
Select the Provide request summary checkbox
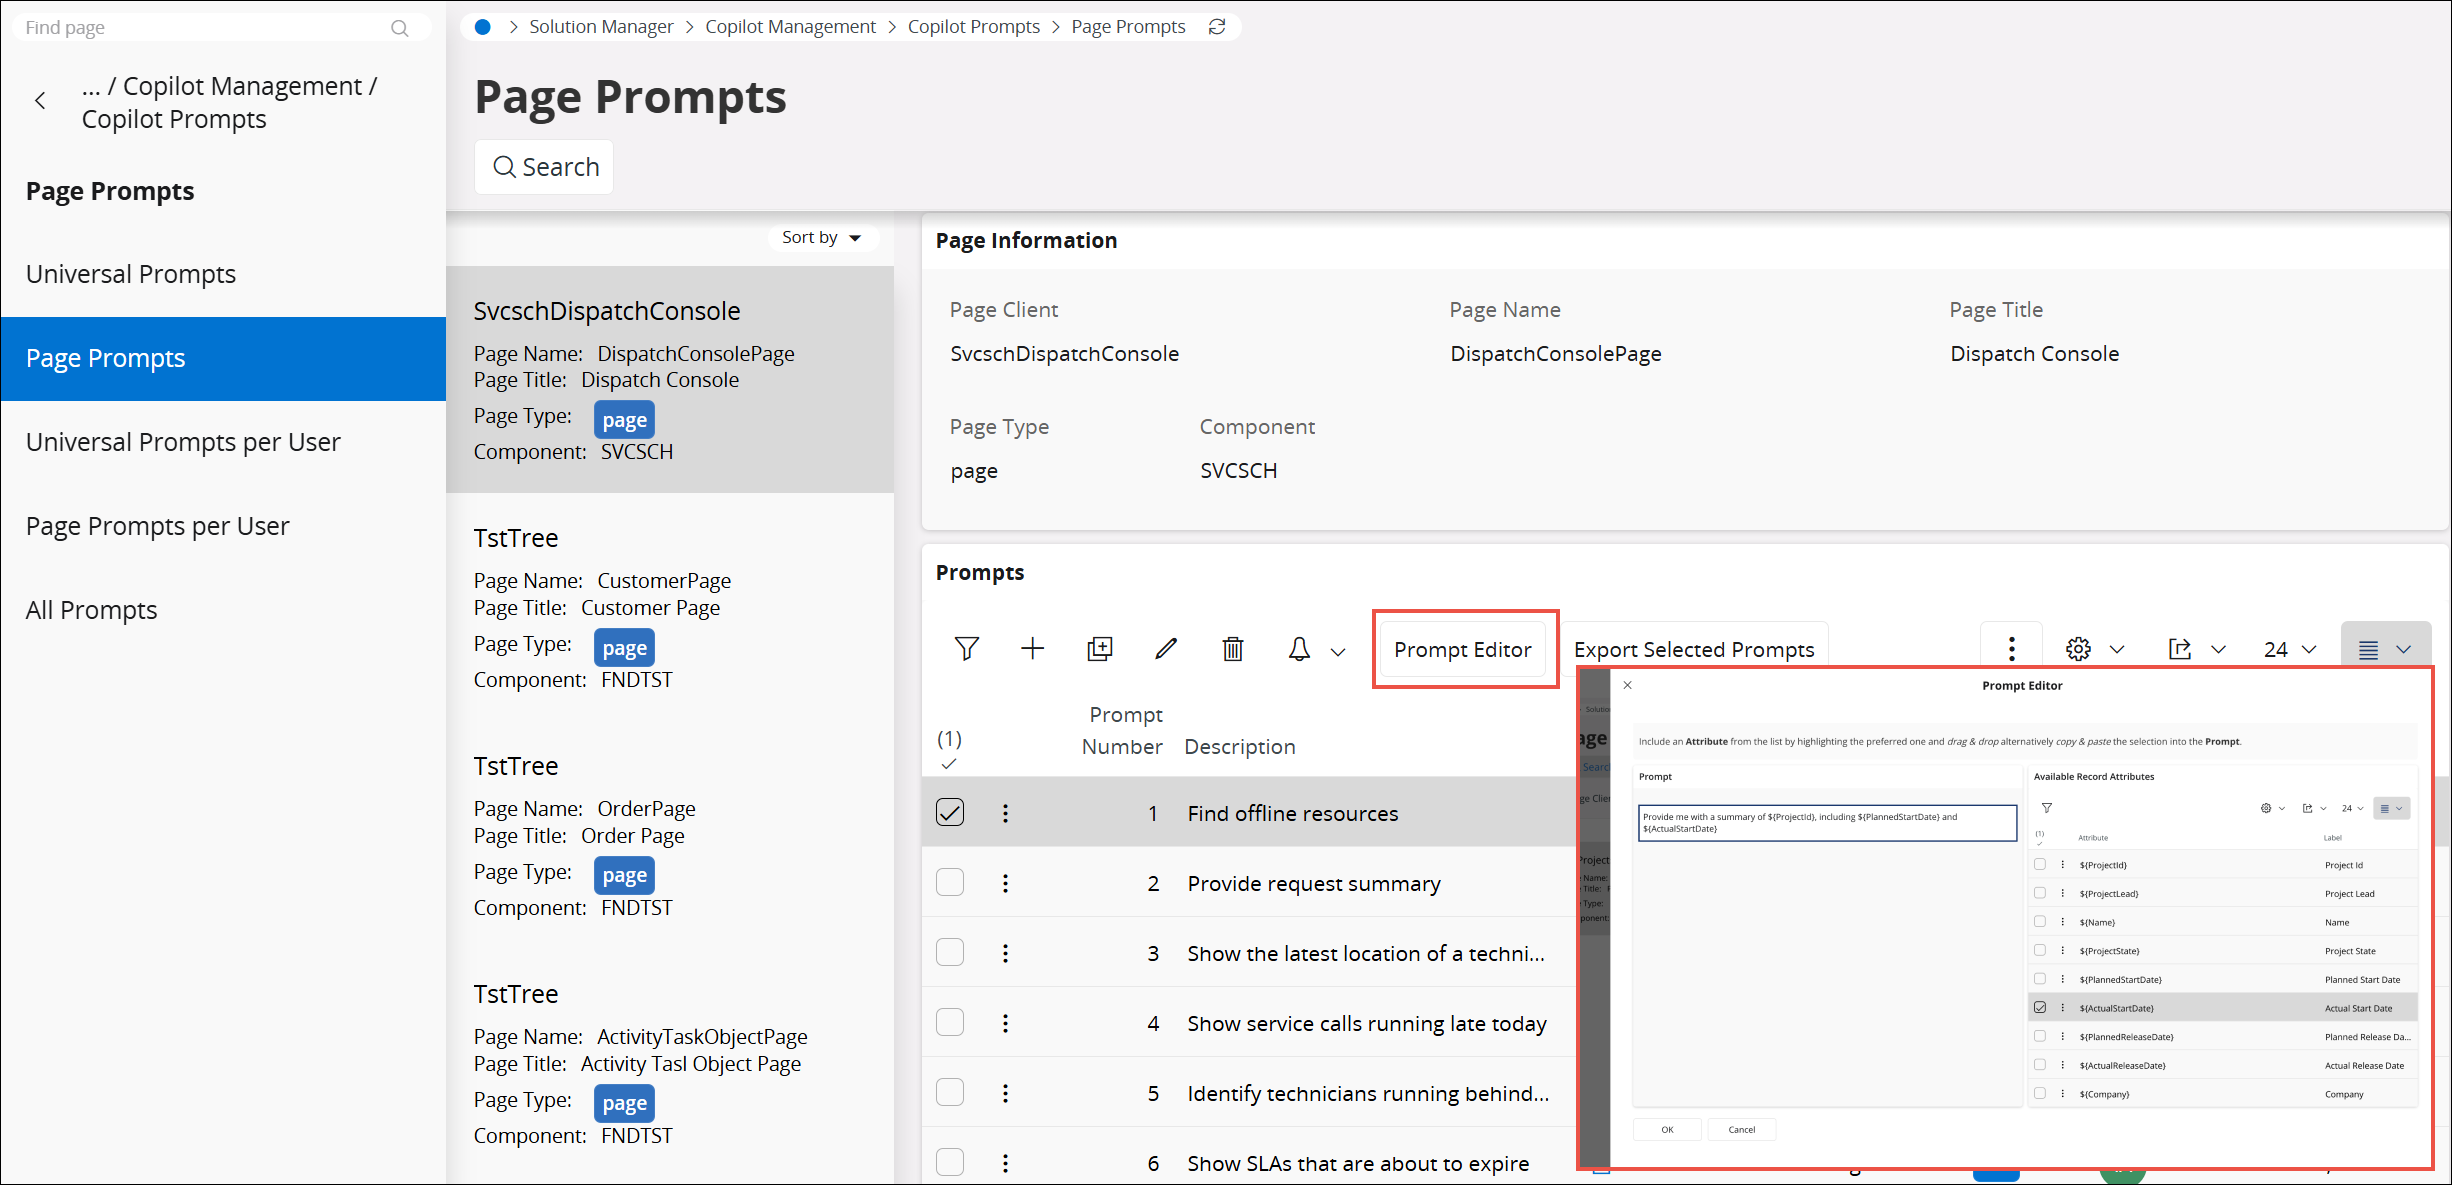tap(950, 883)
